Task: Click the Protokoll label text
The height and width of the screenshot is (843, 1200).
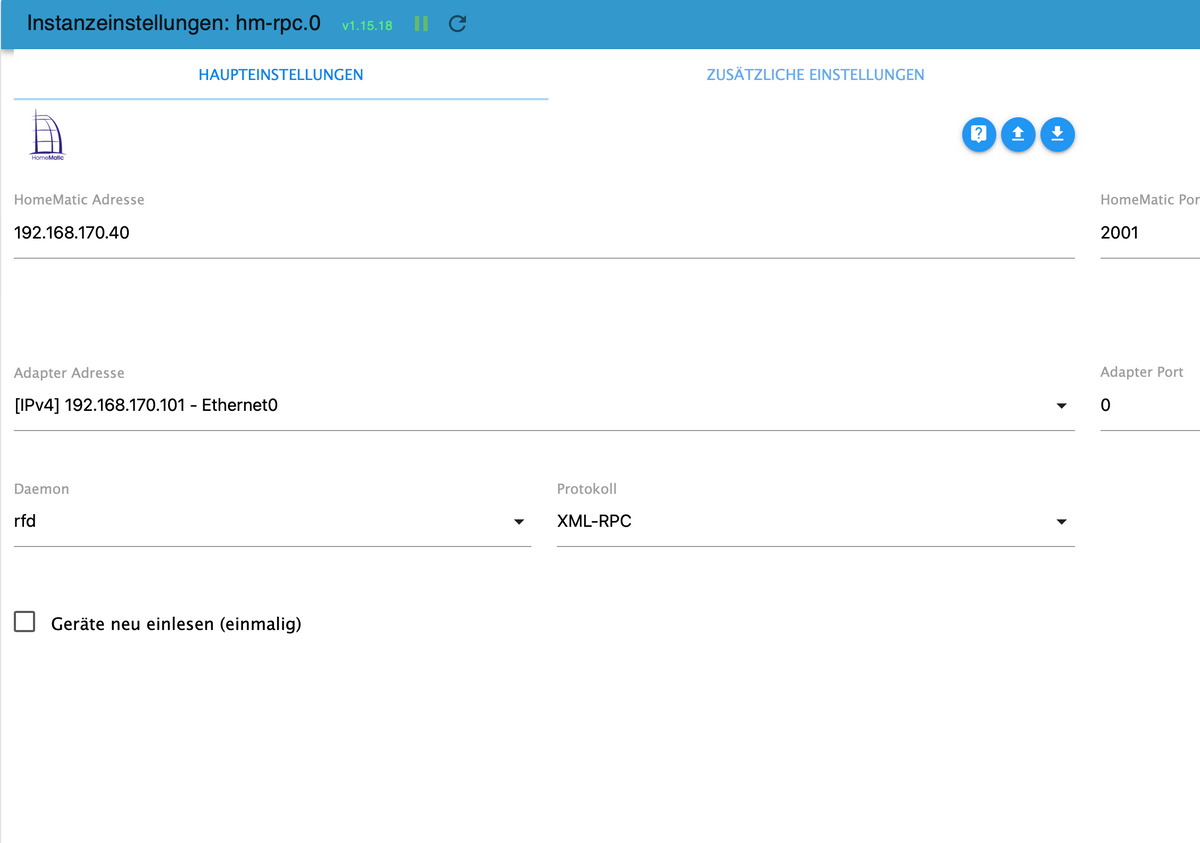Action: [x=587, y=489]
